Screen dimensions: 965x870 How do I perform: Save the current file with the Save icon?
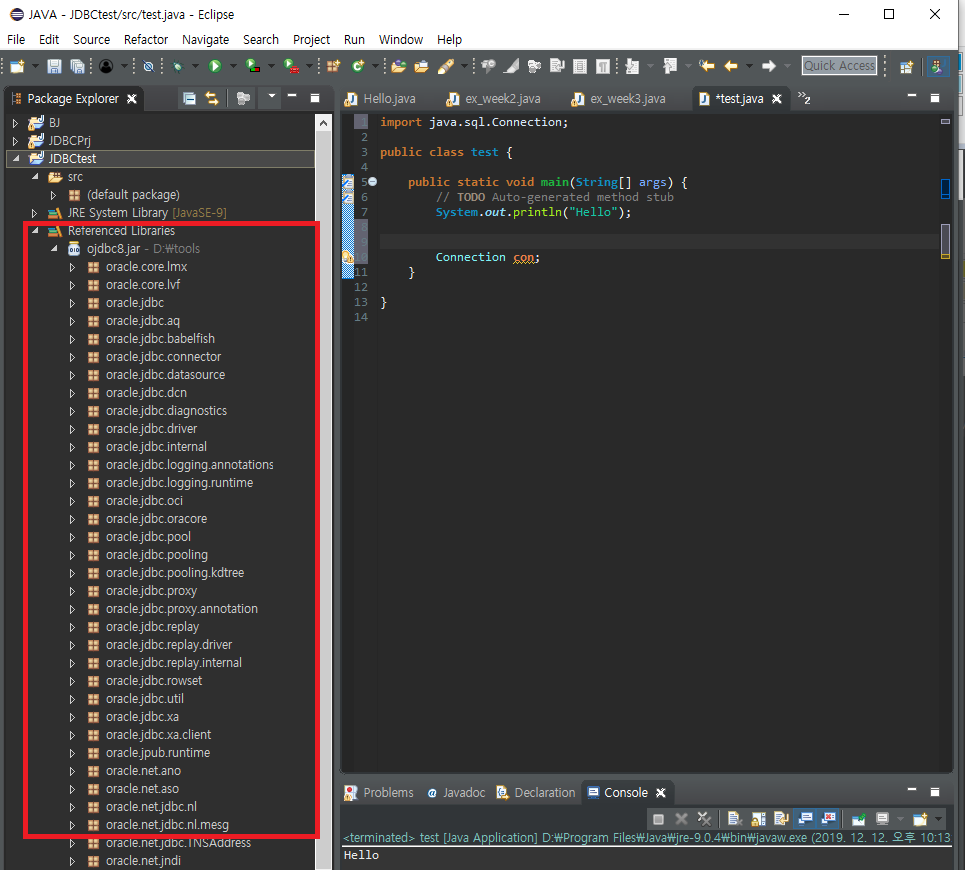pyautogui.click(x=54, y=66)
